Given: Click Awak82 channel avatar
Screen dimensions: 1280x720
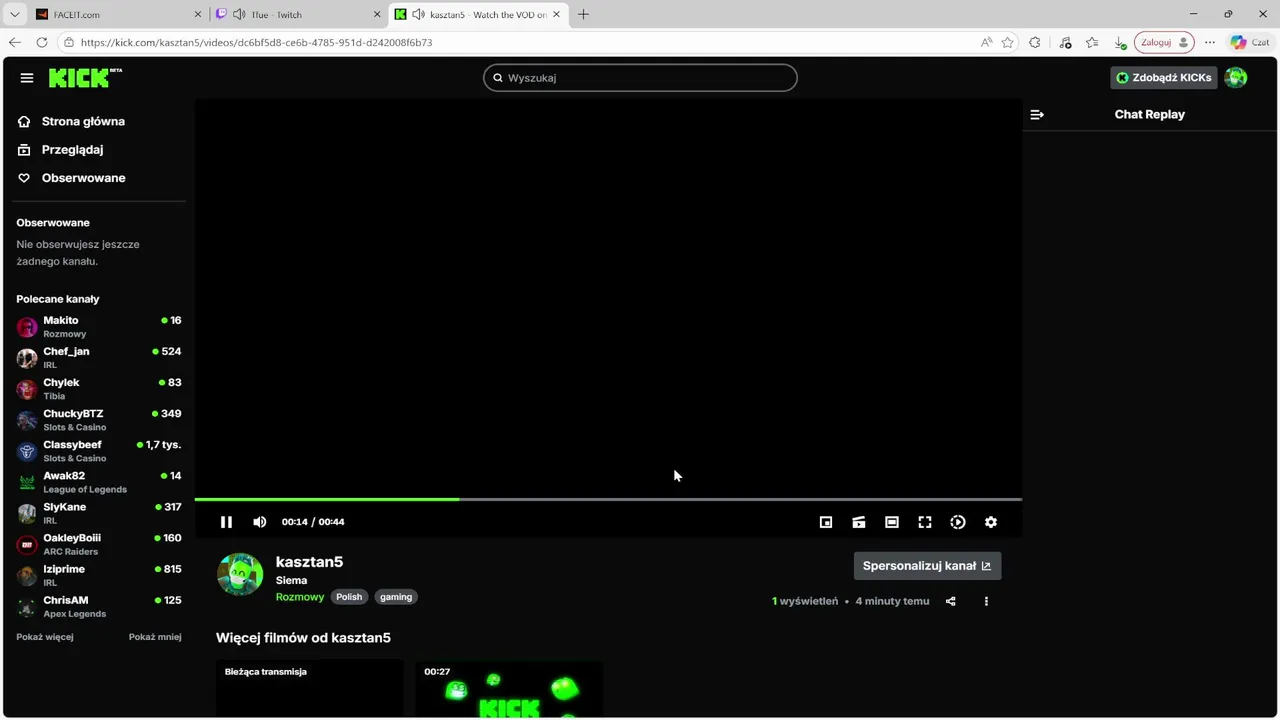Looking at the screenshot, I should tap(27, 483).
